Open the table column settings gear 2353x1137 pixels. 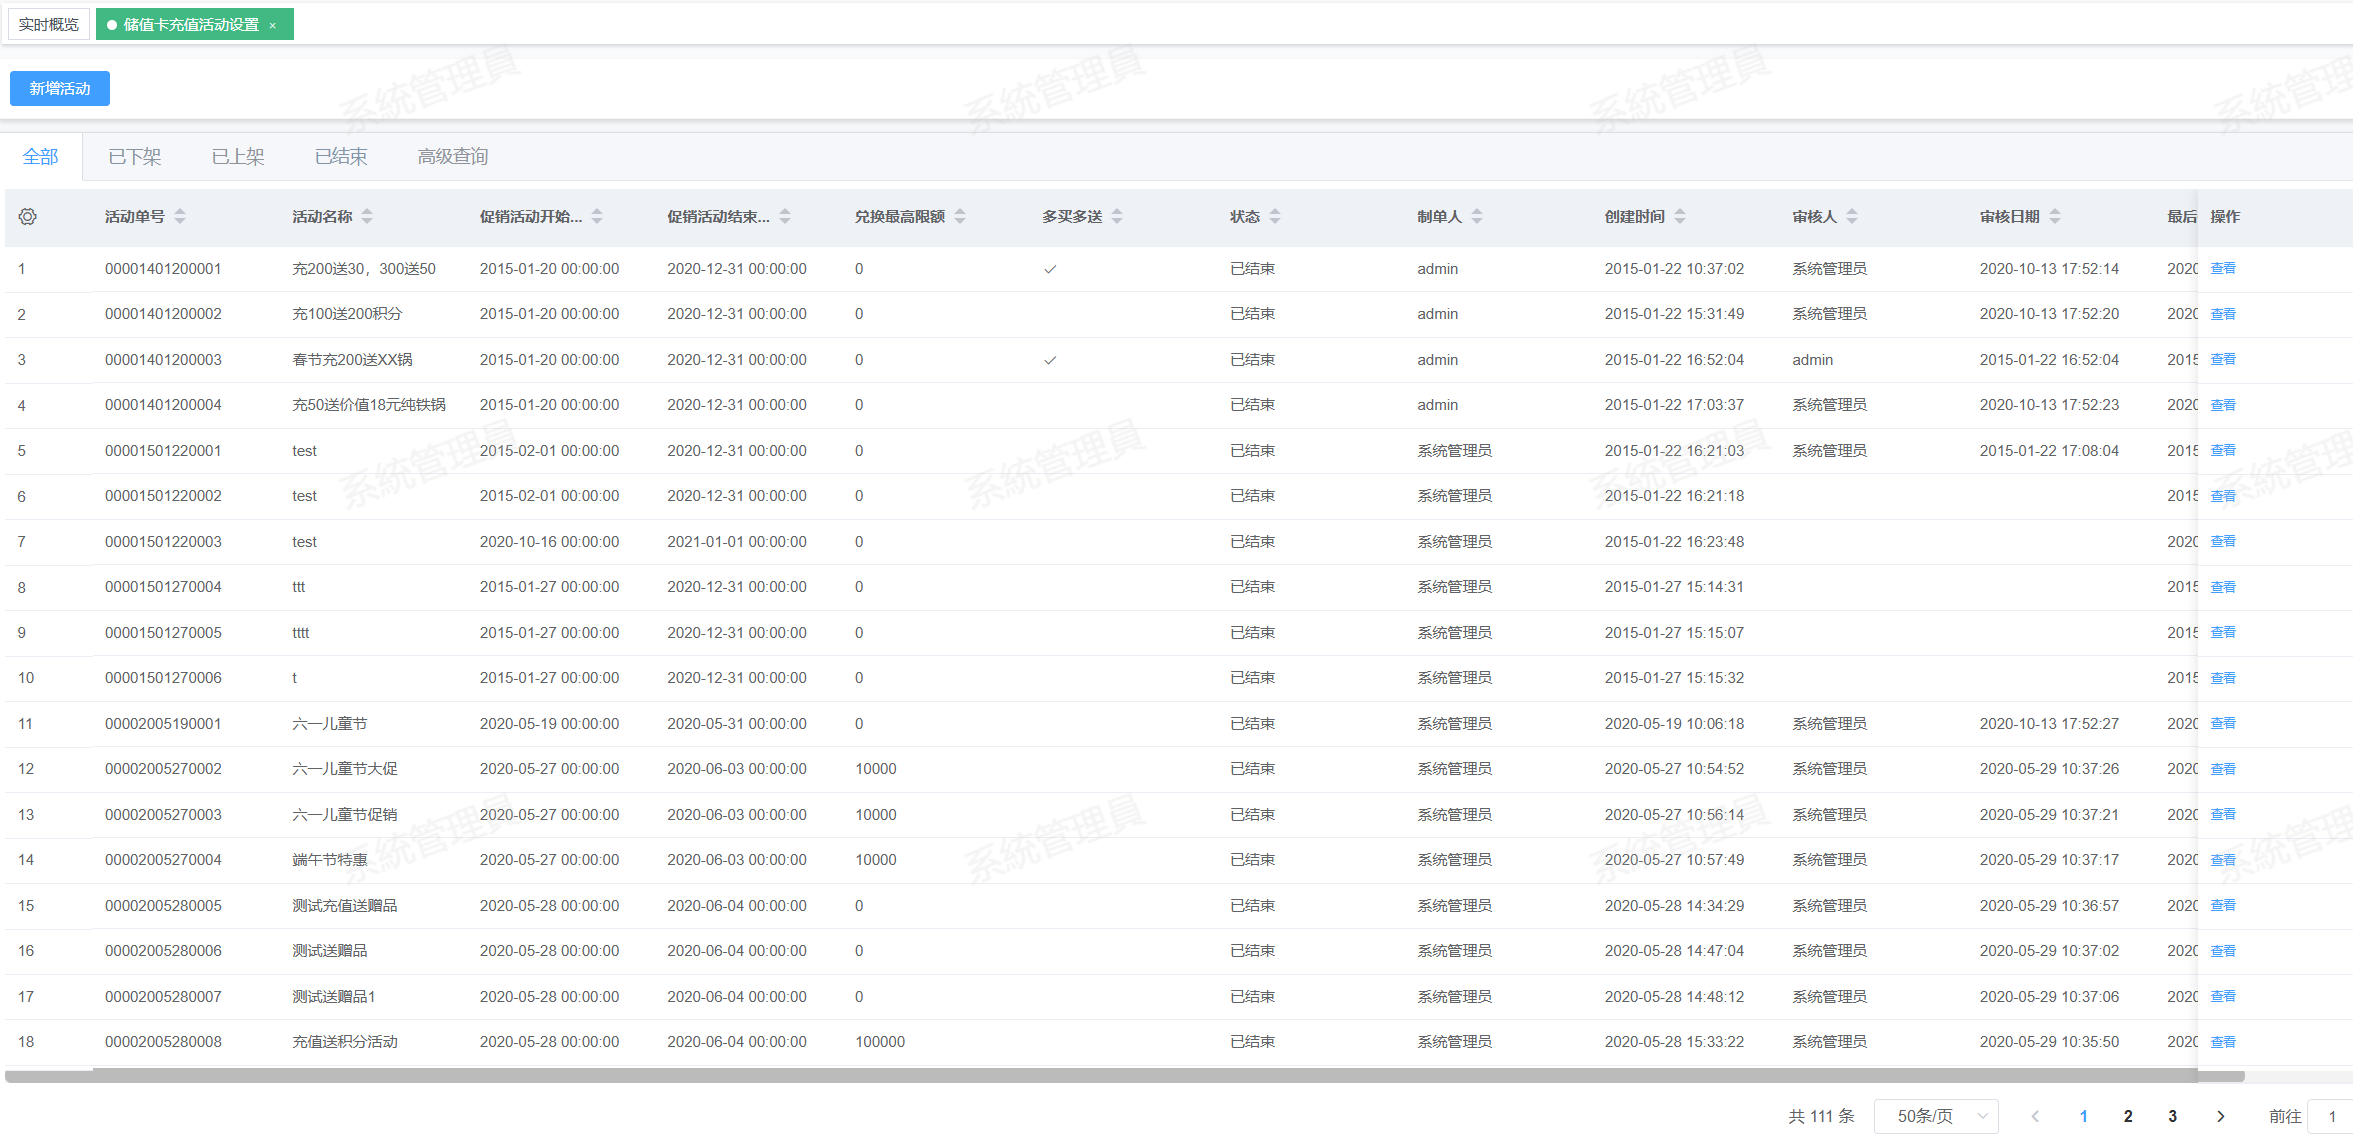28,217
